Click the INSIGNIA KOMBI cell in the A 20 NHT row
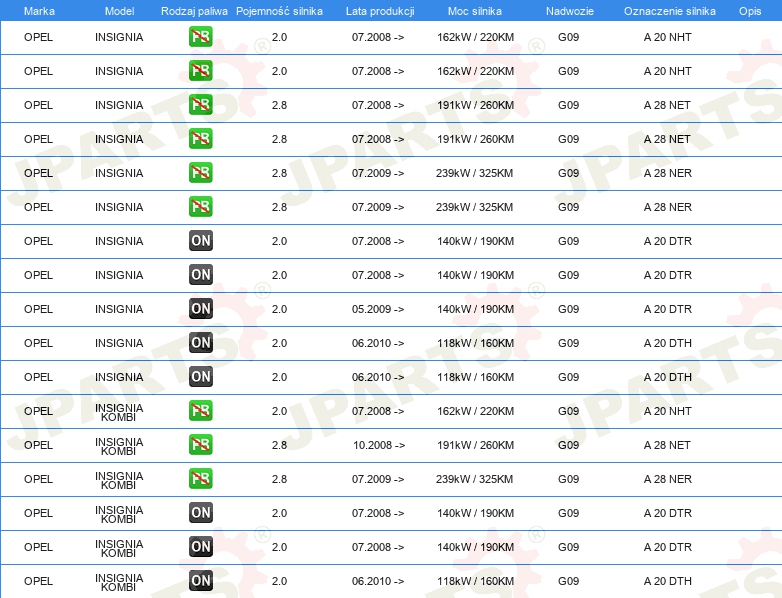The image size is (782, 598). [x=119, y=412]
